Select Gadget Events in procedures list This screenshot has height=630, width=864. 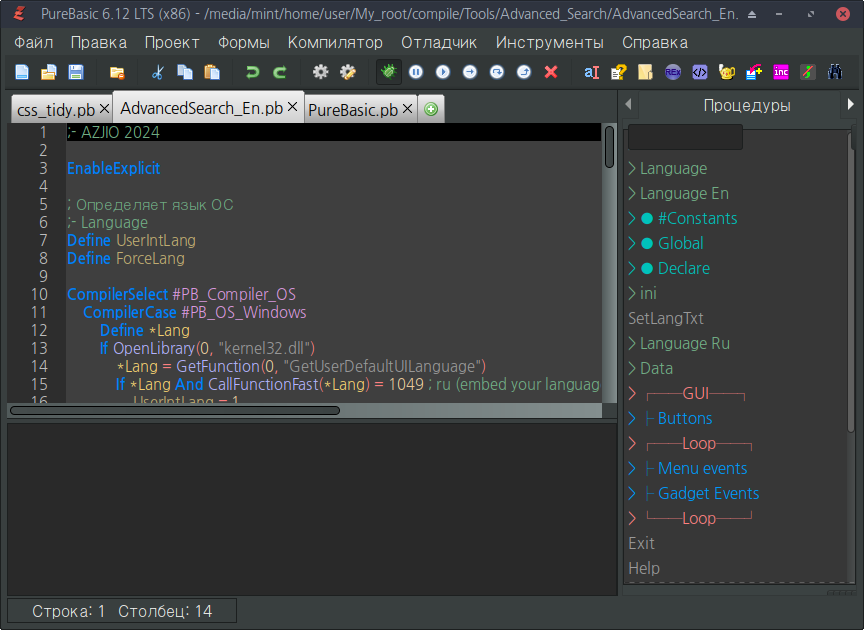tap(708, 493)
